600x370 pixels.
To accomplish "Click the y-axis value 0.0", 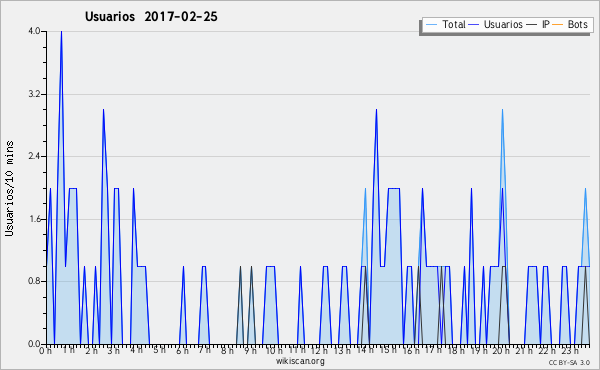I will 34,344.
